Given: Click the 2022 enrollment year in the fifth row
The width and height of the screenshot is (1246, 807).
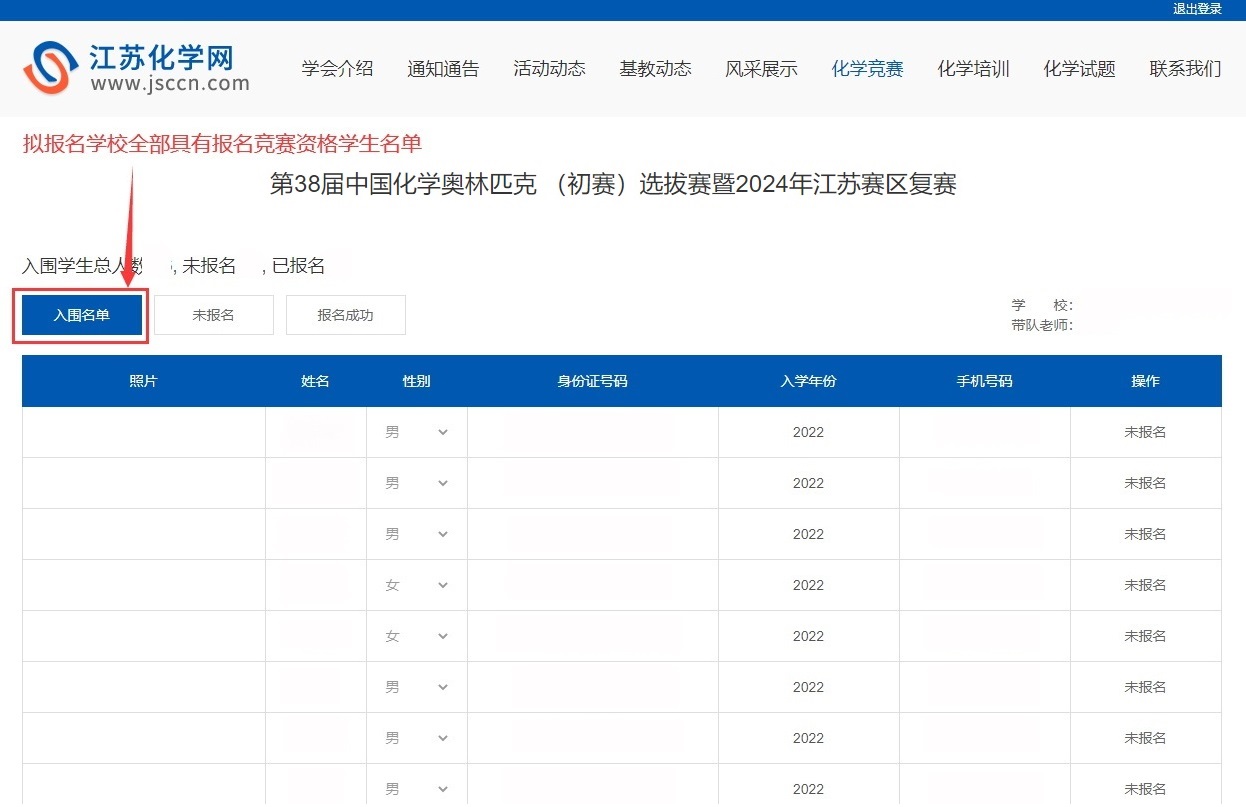Looking at the screenshot, I should pos(808,636).
